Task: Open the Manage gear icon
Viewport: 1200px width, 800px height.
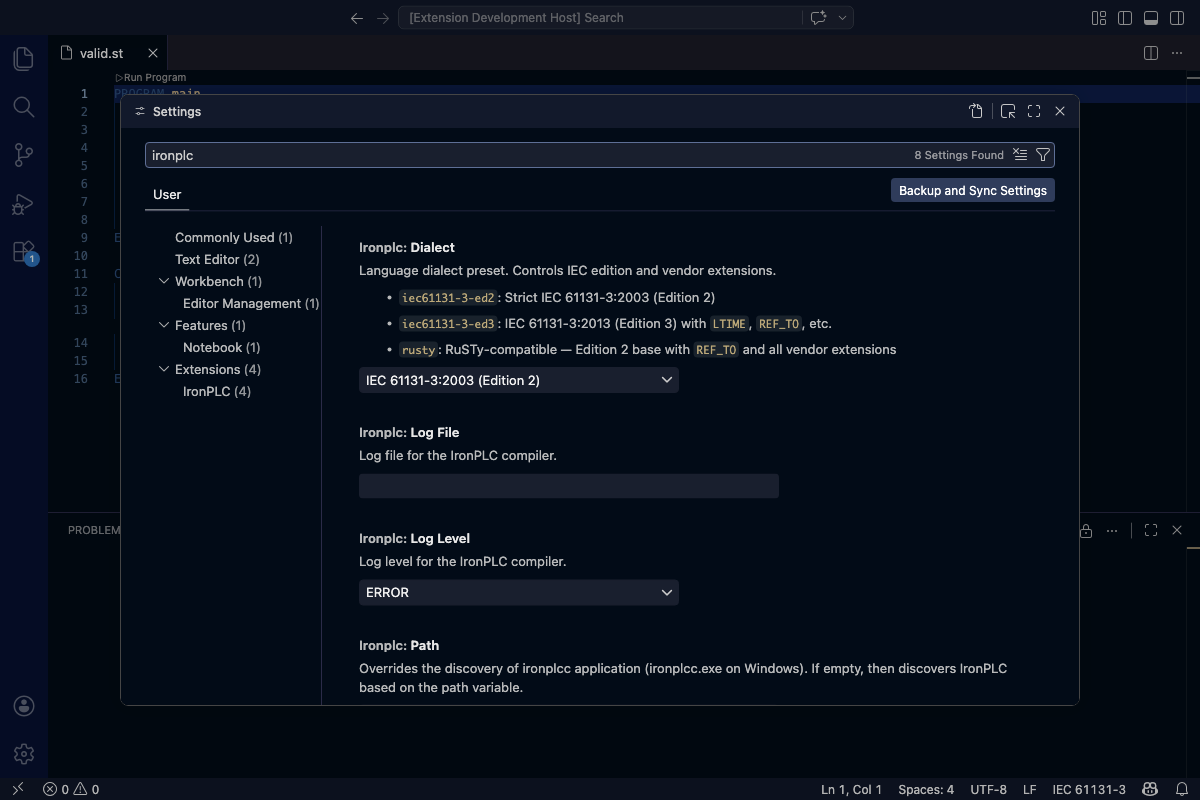Action: (x=24, y=754)
